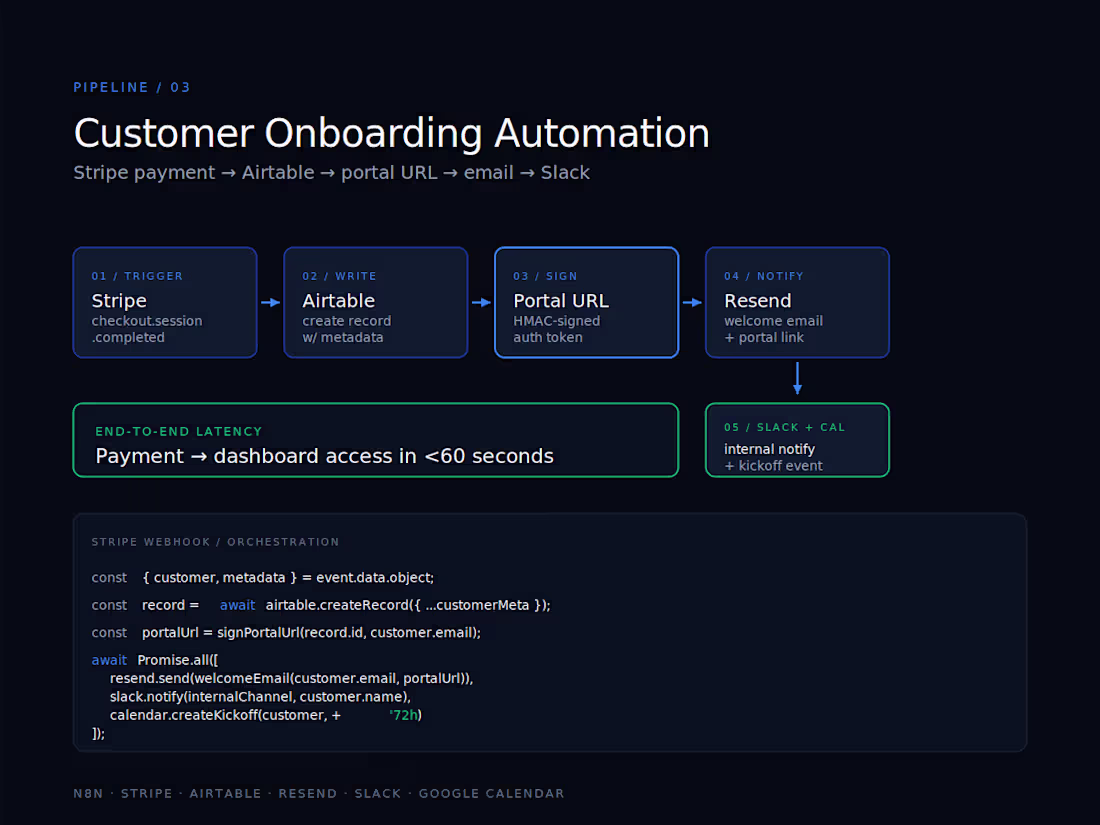Click the "event.data.object" code line
Viewport: 1100px width, 825px height.
(x=262, y=577)
